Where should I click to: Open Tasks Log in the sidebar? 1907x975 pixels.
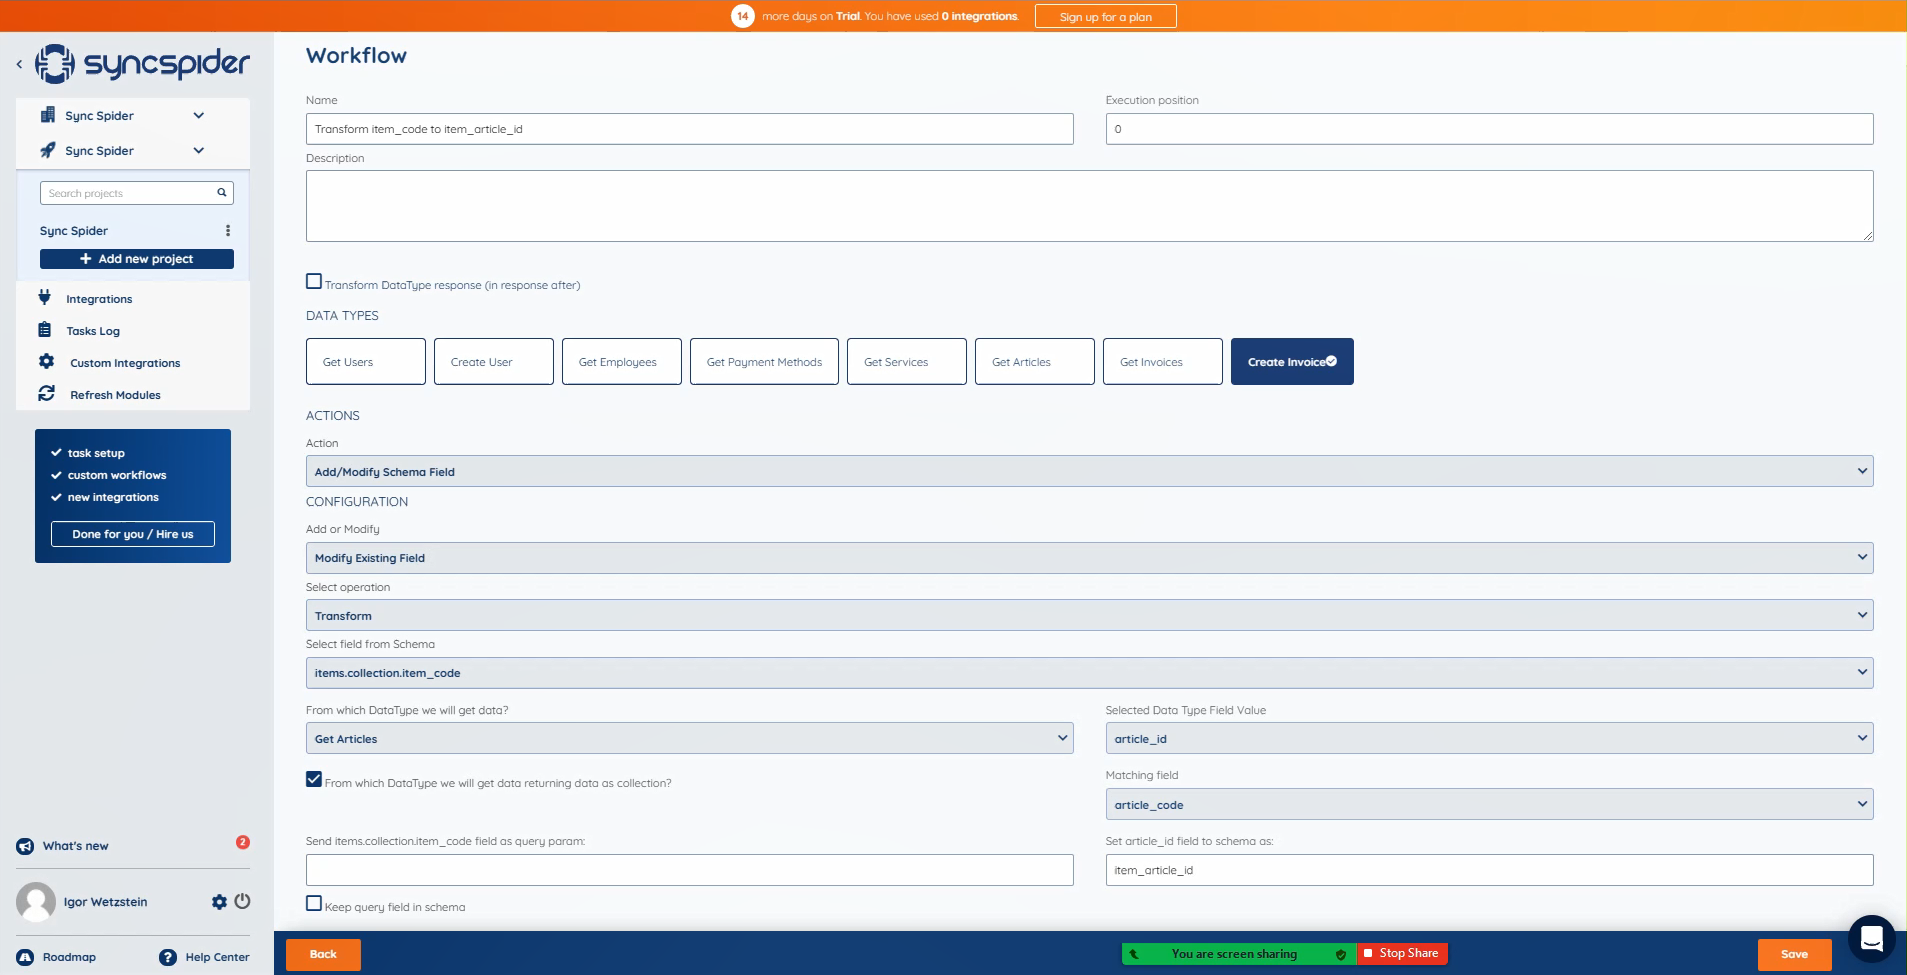pos(93,331)
